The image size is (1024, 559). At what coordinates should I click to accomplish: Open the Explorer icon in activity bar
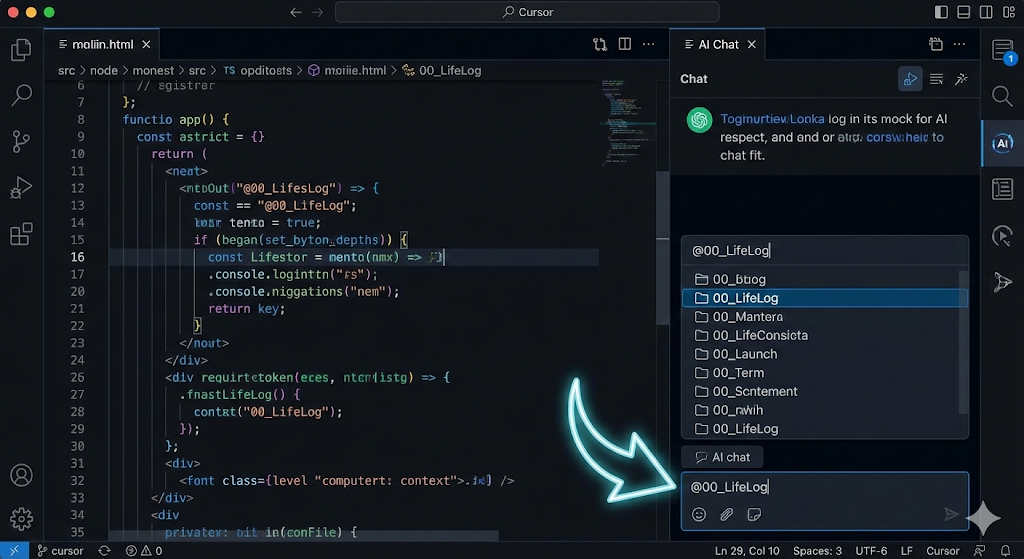coord(21,50)
